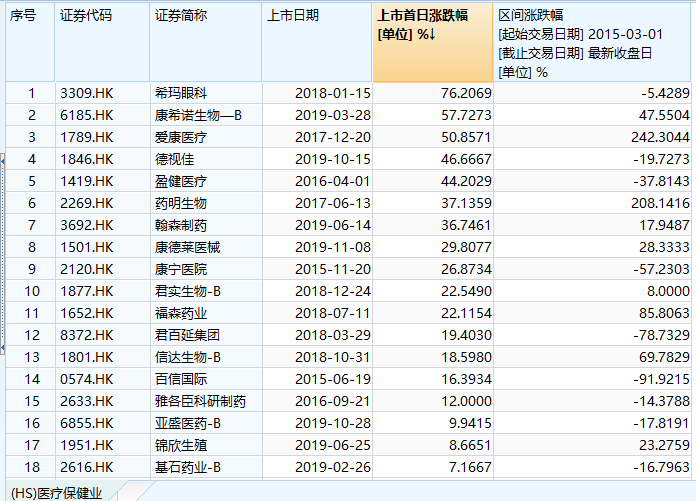Click row number 10 cell

coord(31,291)
